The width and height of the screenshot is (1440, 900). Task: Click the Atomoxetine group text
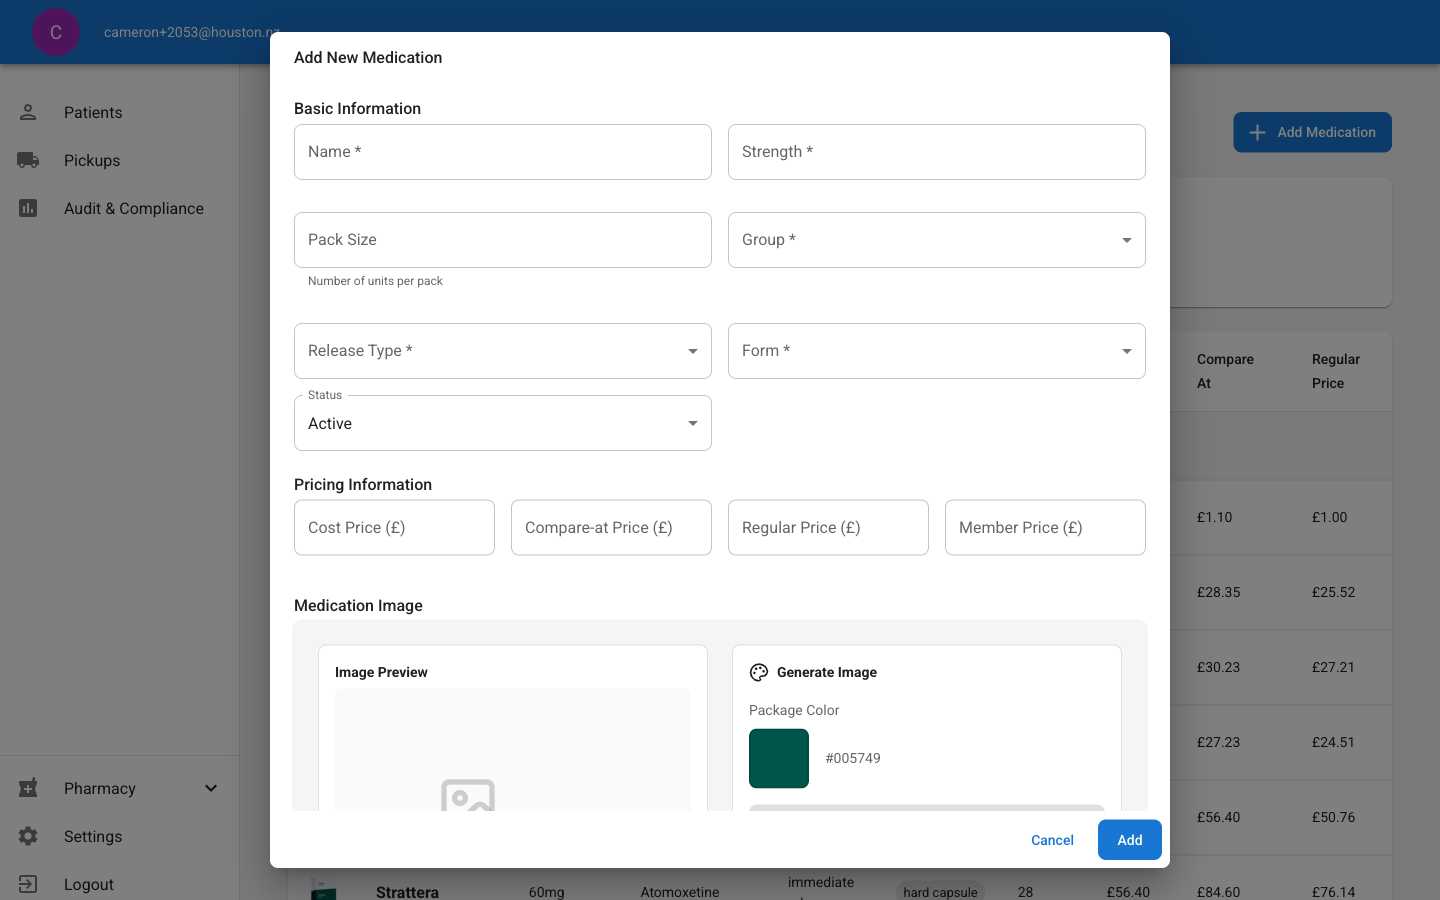(680, 892)
